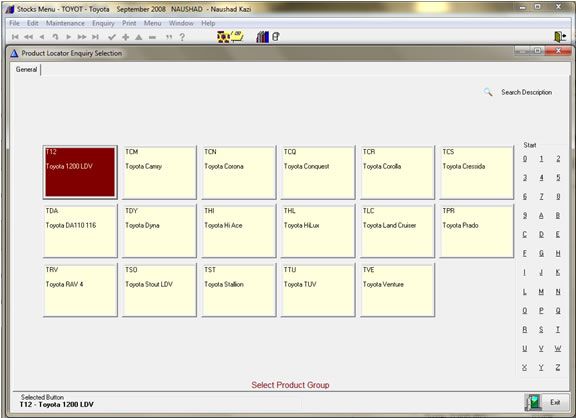Click the yellow folder toolbar icon
This screenshot has height=418, width=576.
[237, 36]
